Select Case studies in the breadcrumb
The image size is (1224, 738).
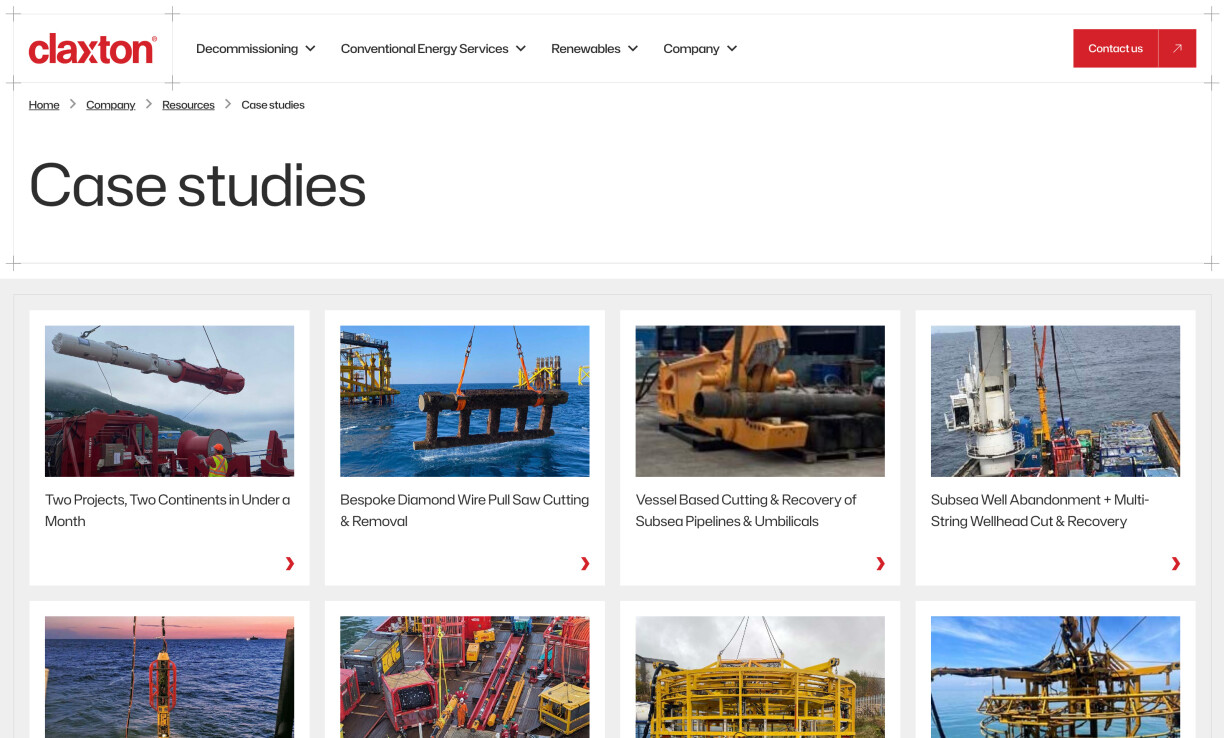point(272,104)
